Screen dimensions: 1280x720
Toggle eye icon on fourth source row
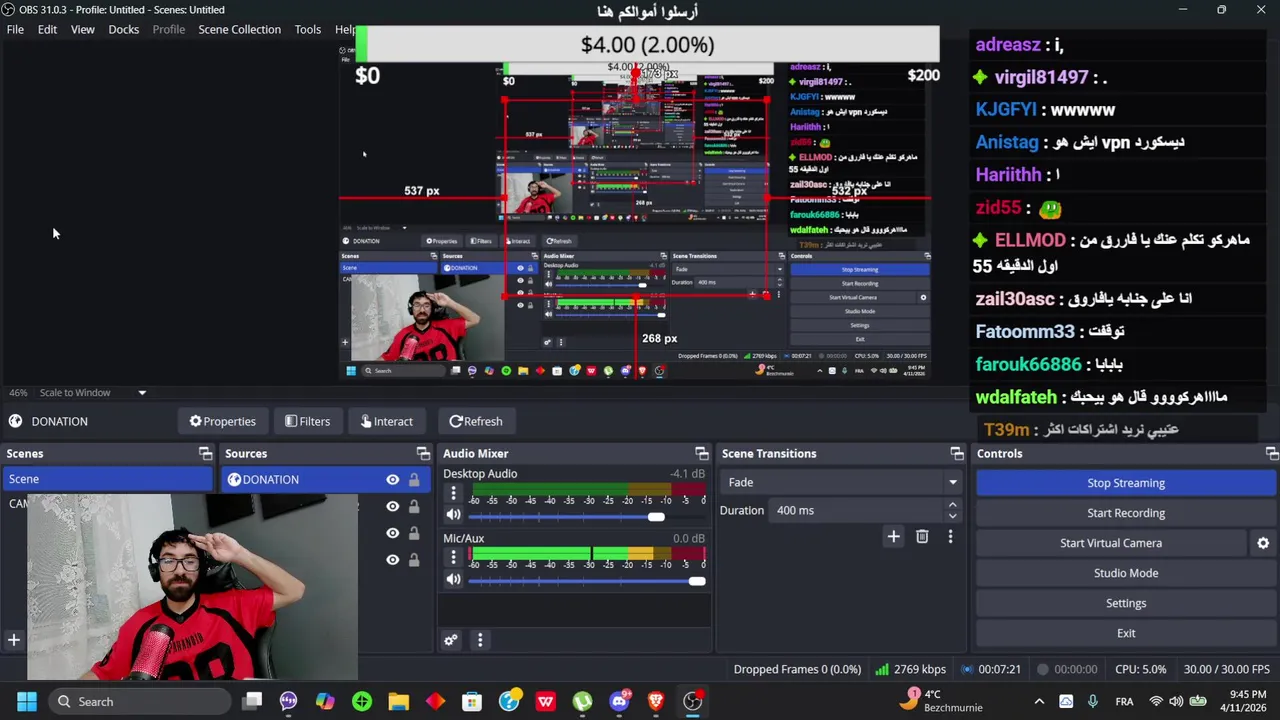coord(393,560)
